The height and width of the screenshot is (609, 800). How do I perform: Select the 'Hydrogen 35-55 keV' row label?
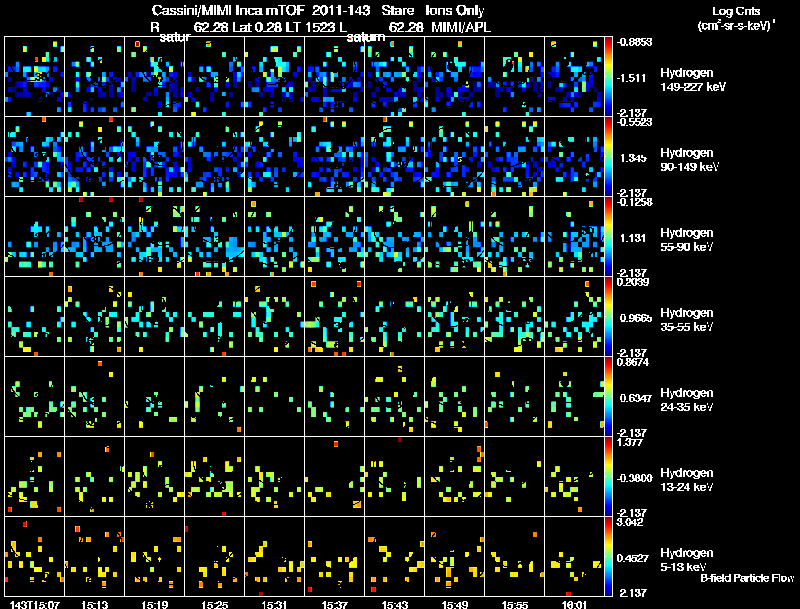(687, 320)
